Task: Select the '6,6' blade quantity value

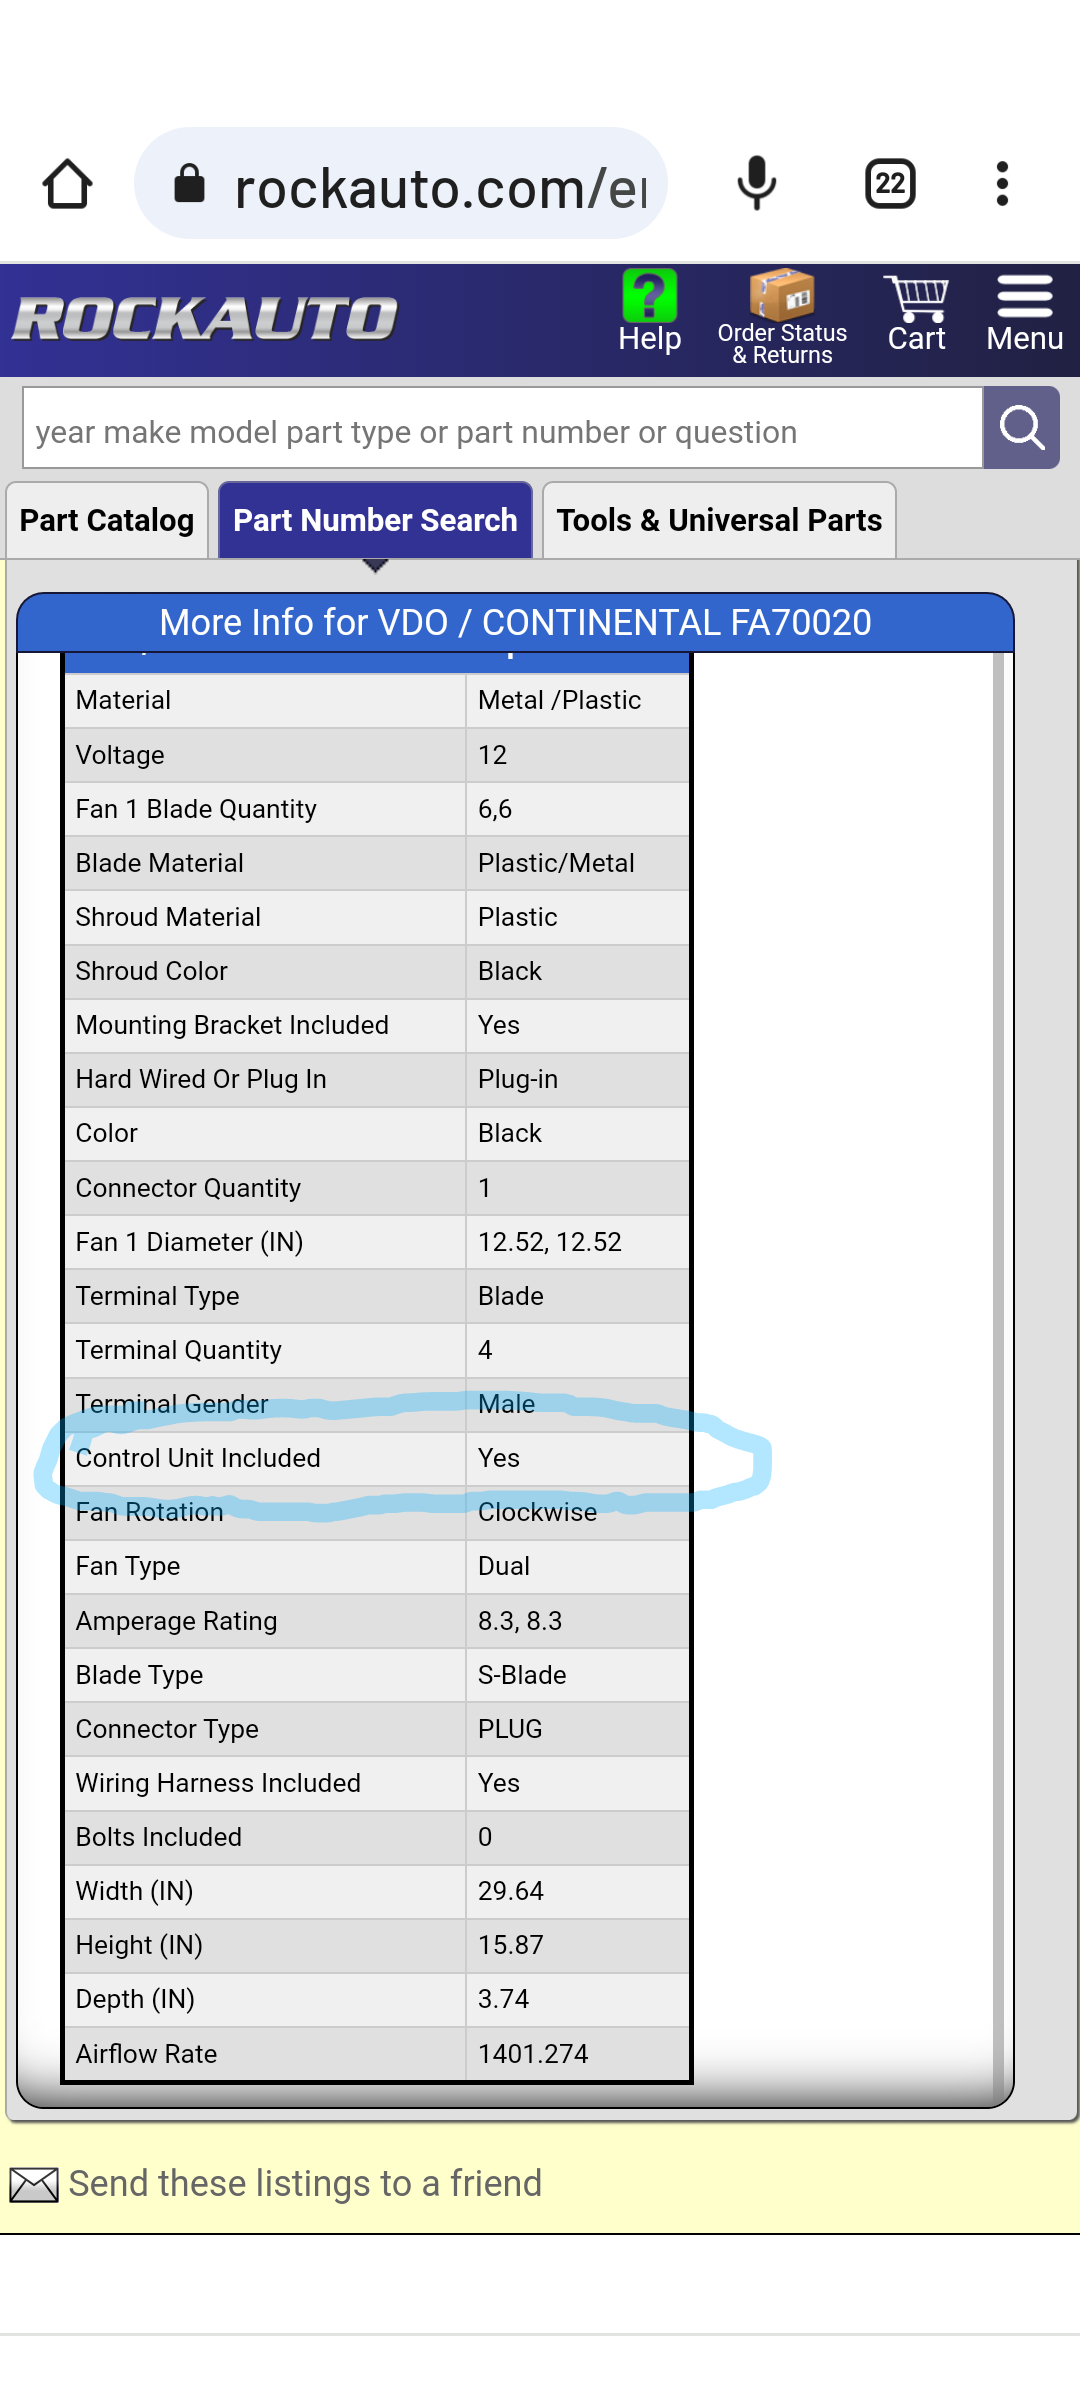Action: [495, 809]
